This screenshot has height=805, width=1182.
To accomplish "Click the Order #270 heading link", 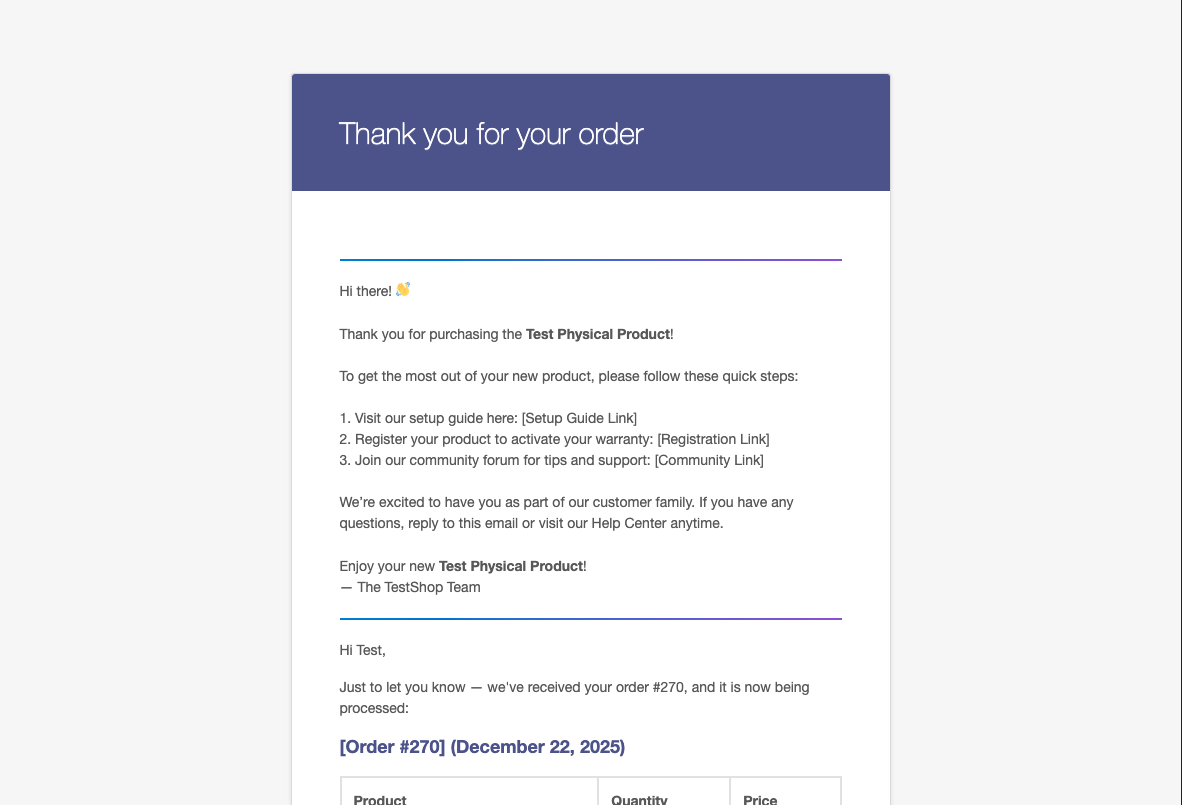I will pyautogui.click(x=482, y=747).
